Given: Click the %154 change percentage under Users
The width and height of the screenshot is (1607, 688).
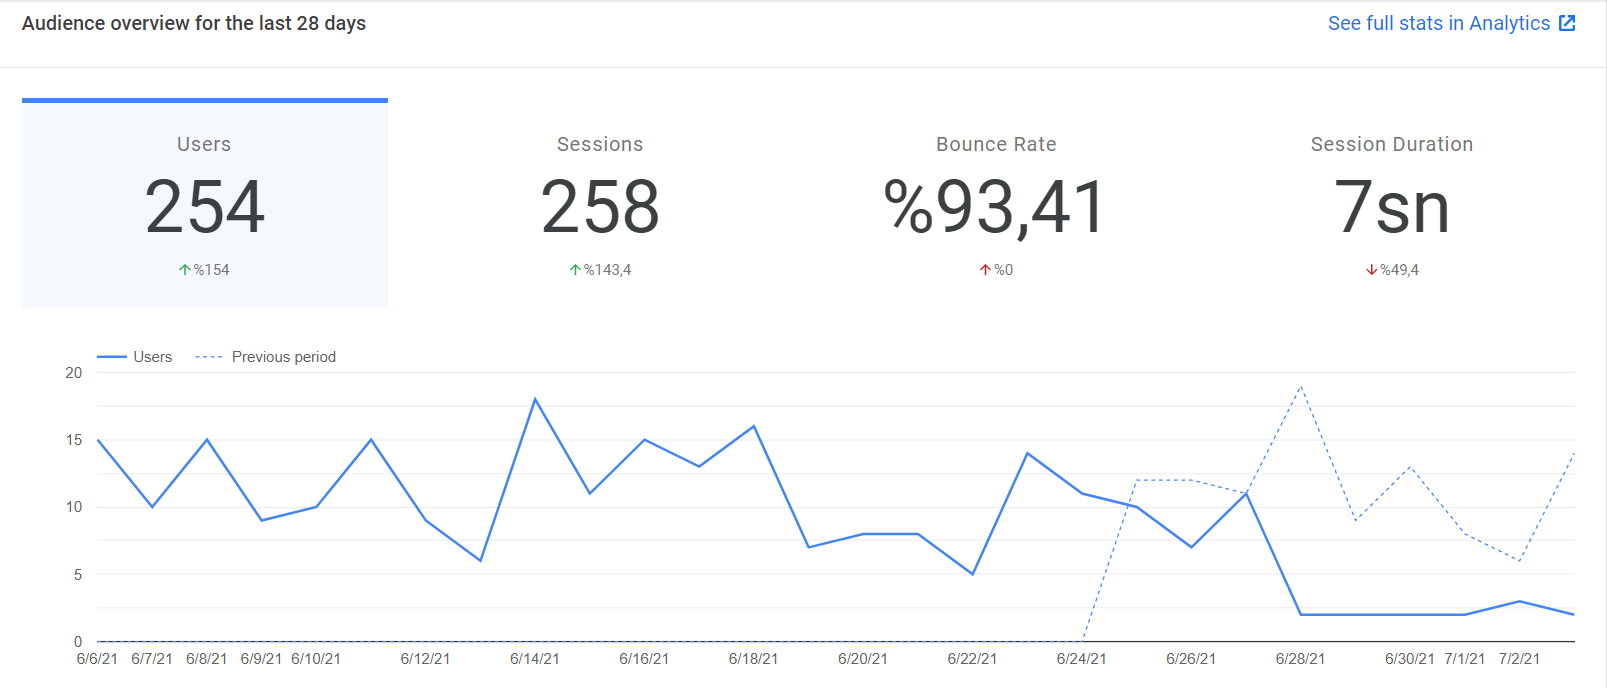Looking at the screenshot, I should point(212,270).
